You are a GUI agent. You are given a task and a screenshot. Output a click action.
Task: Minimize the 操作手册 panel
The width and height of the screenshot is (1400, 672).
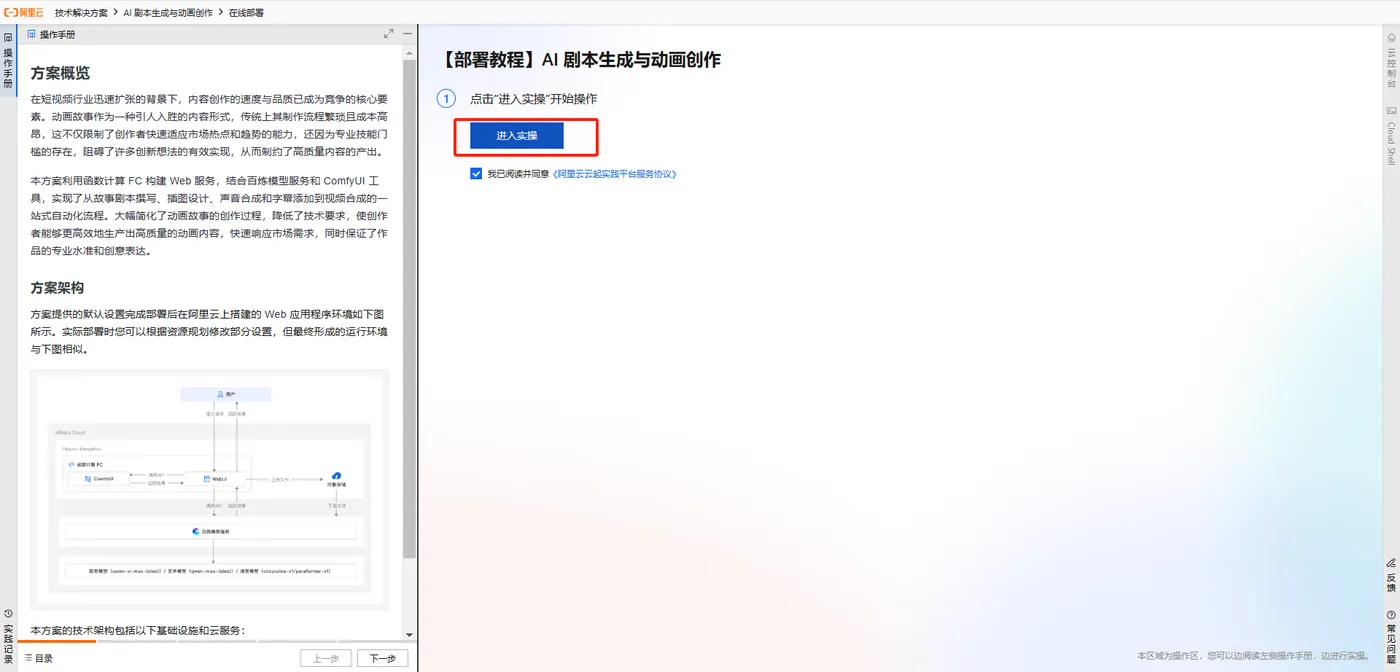point(407,34)
